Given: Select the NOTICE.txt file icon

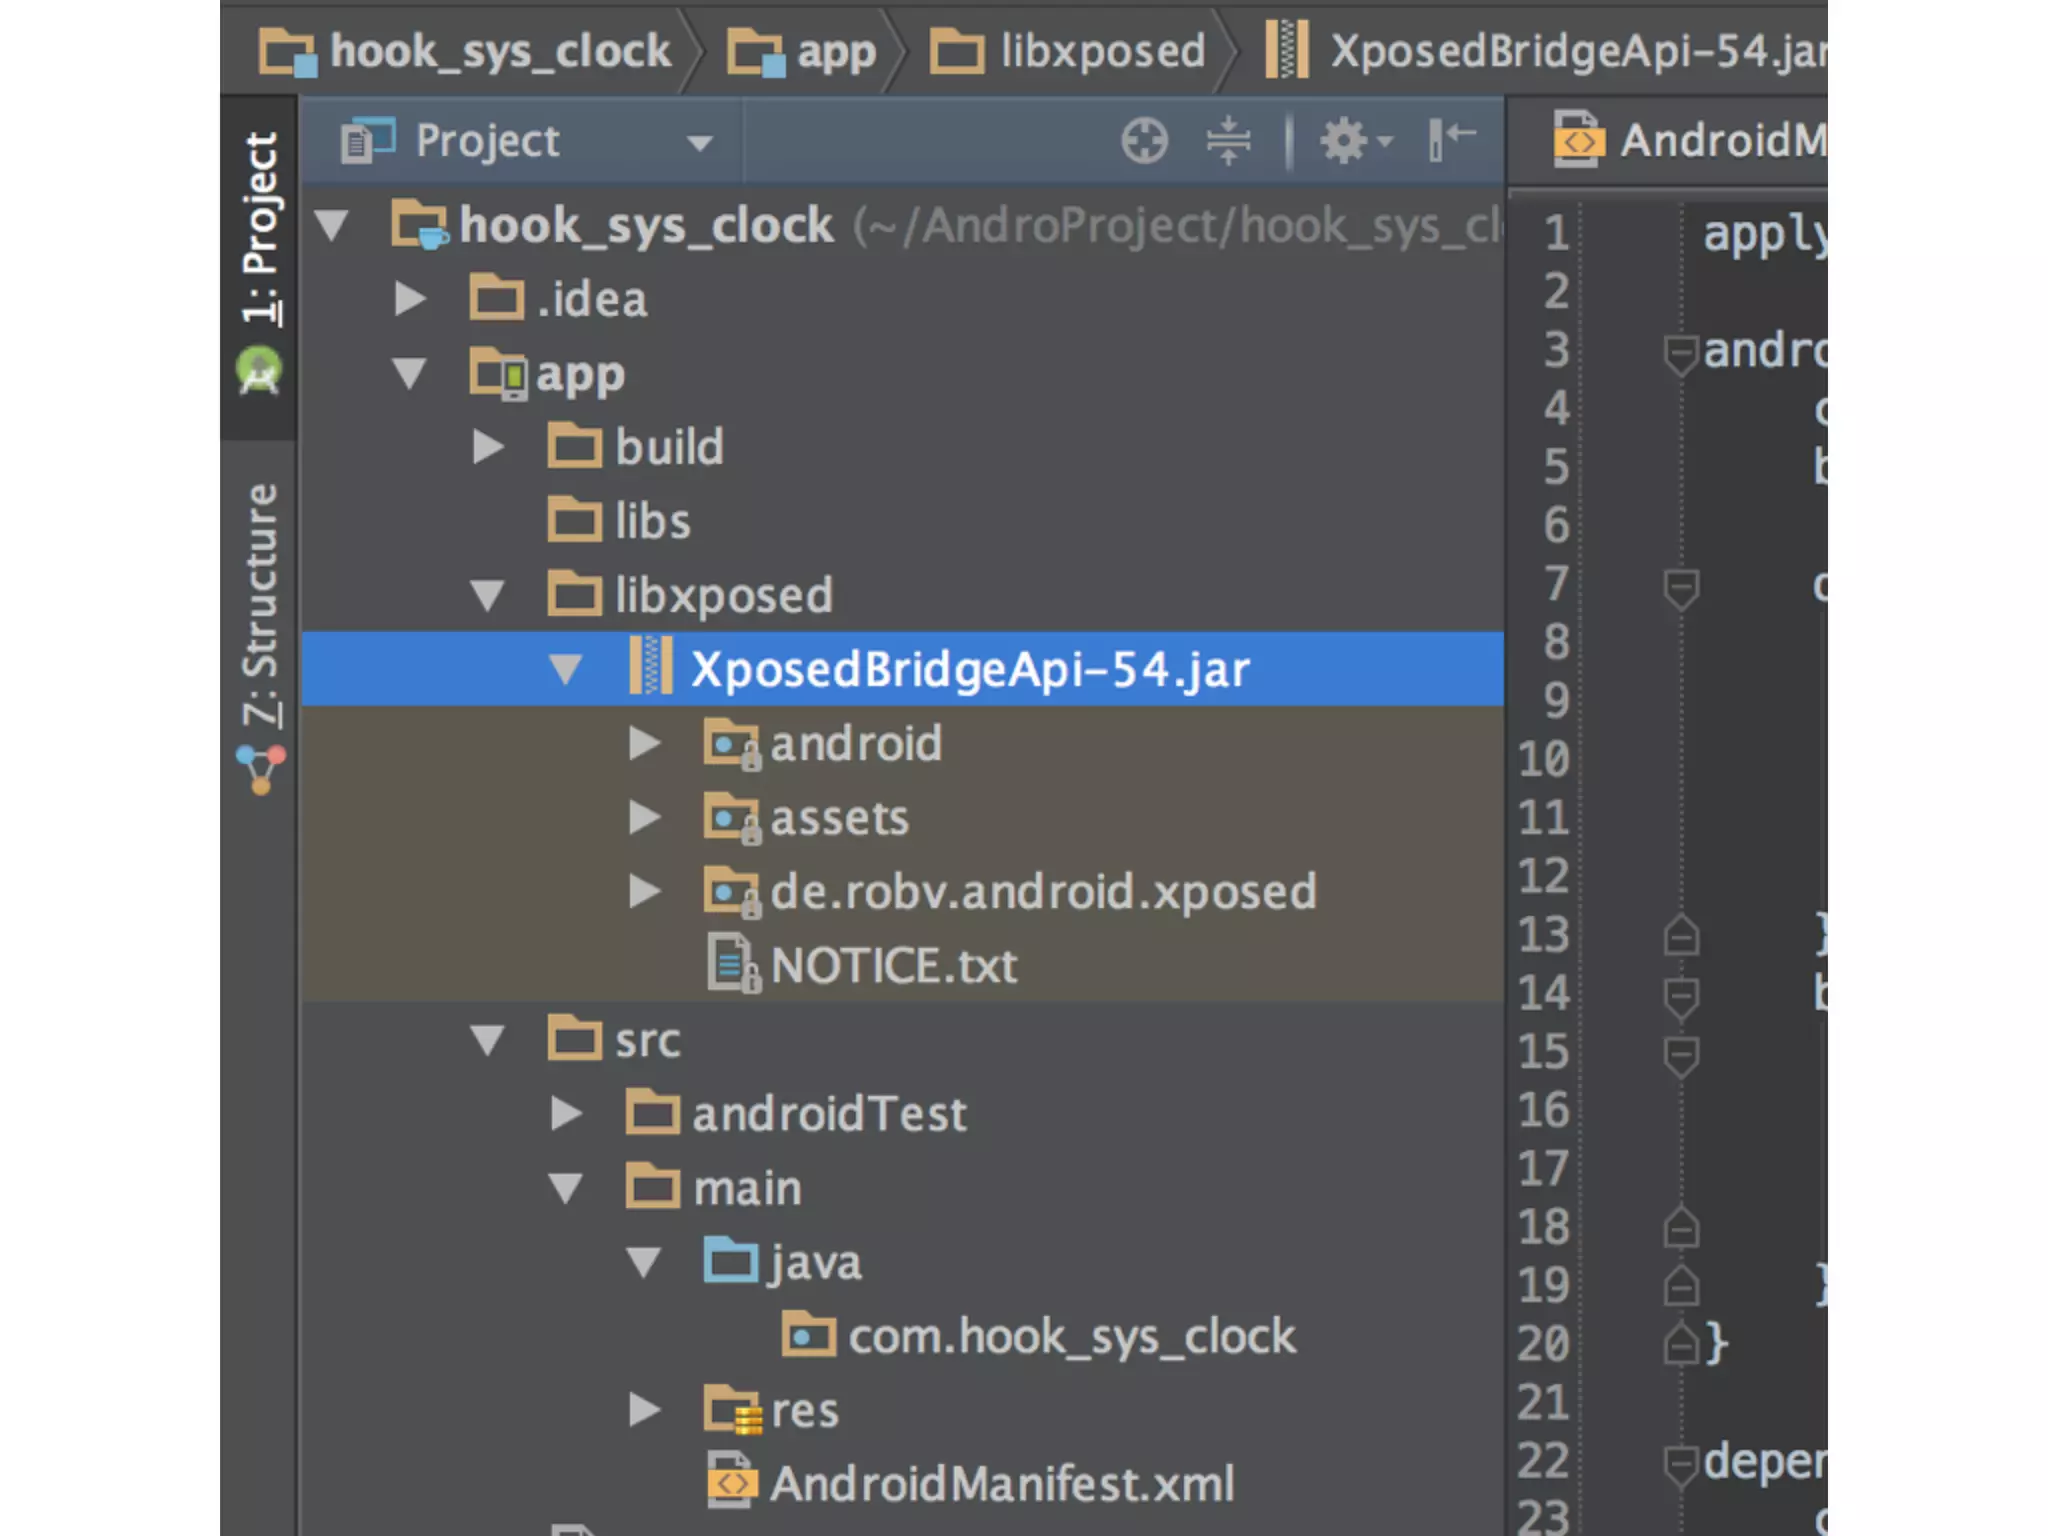Looking at the screenshot, I should [x=734, y=964].
